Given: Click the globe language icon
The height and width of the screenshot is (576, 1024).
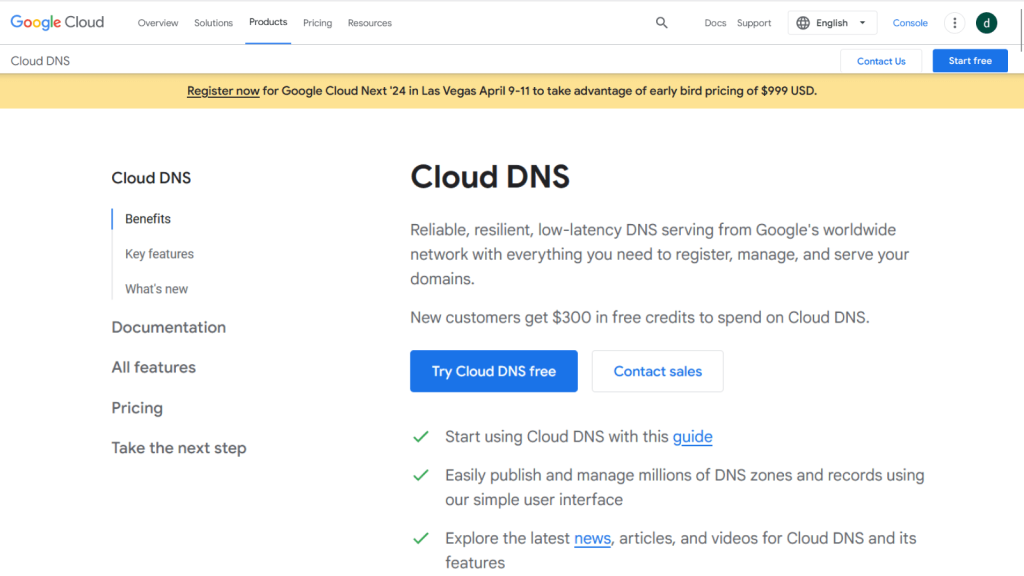Looking at the screenshot, I should click(x=803, y=23).
